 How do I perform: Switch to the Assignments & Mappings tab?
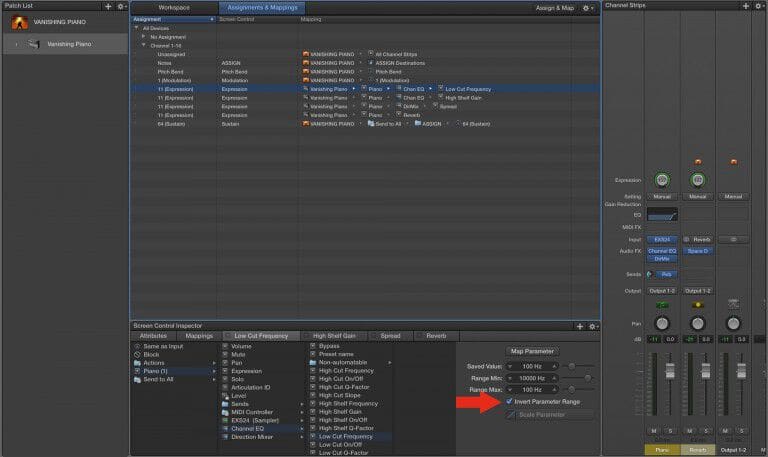point(262,8)
